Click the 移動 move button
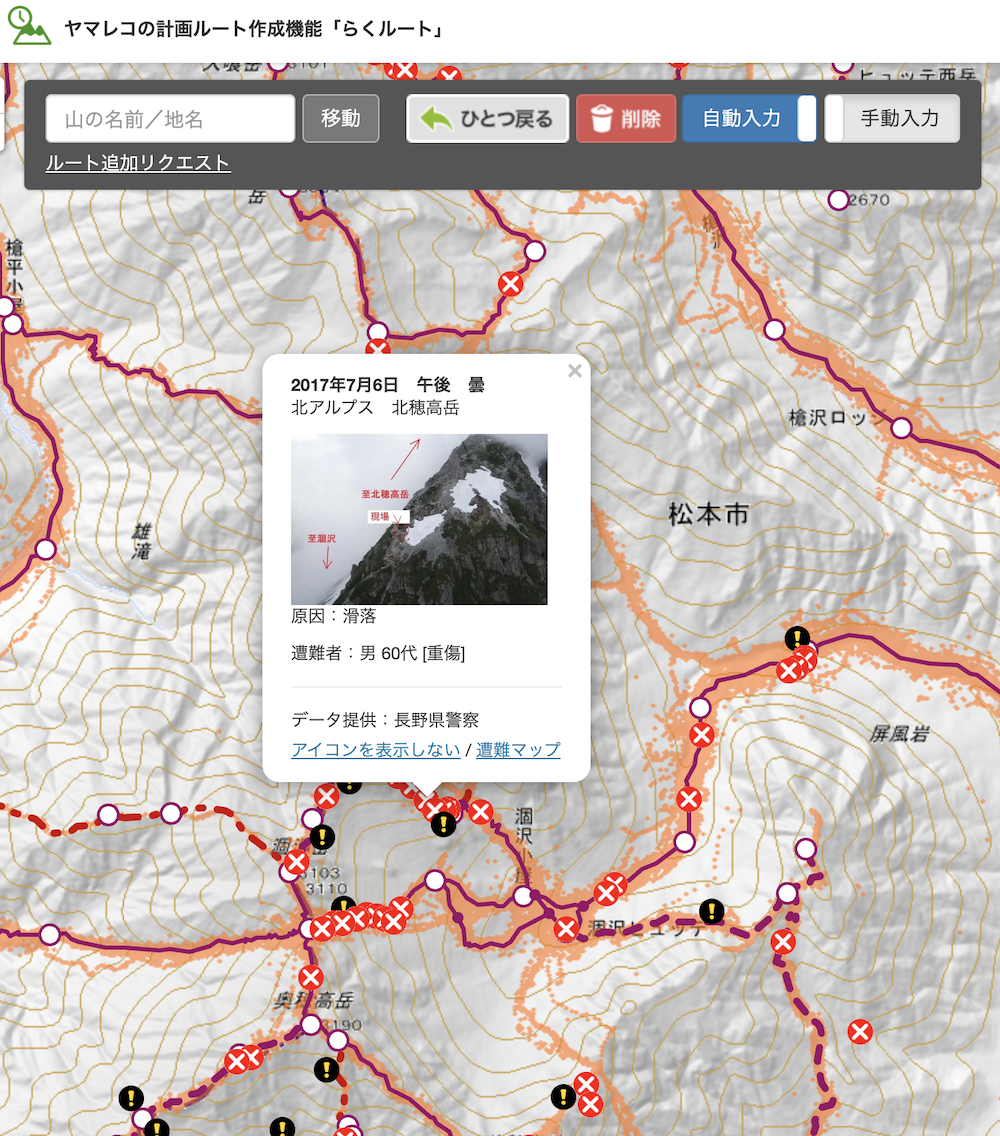 341,118
